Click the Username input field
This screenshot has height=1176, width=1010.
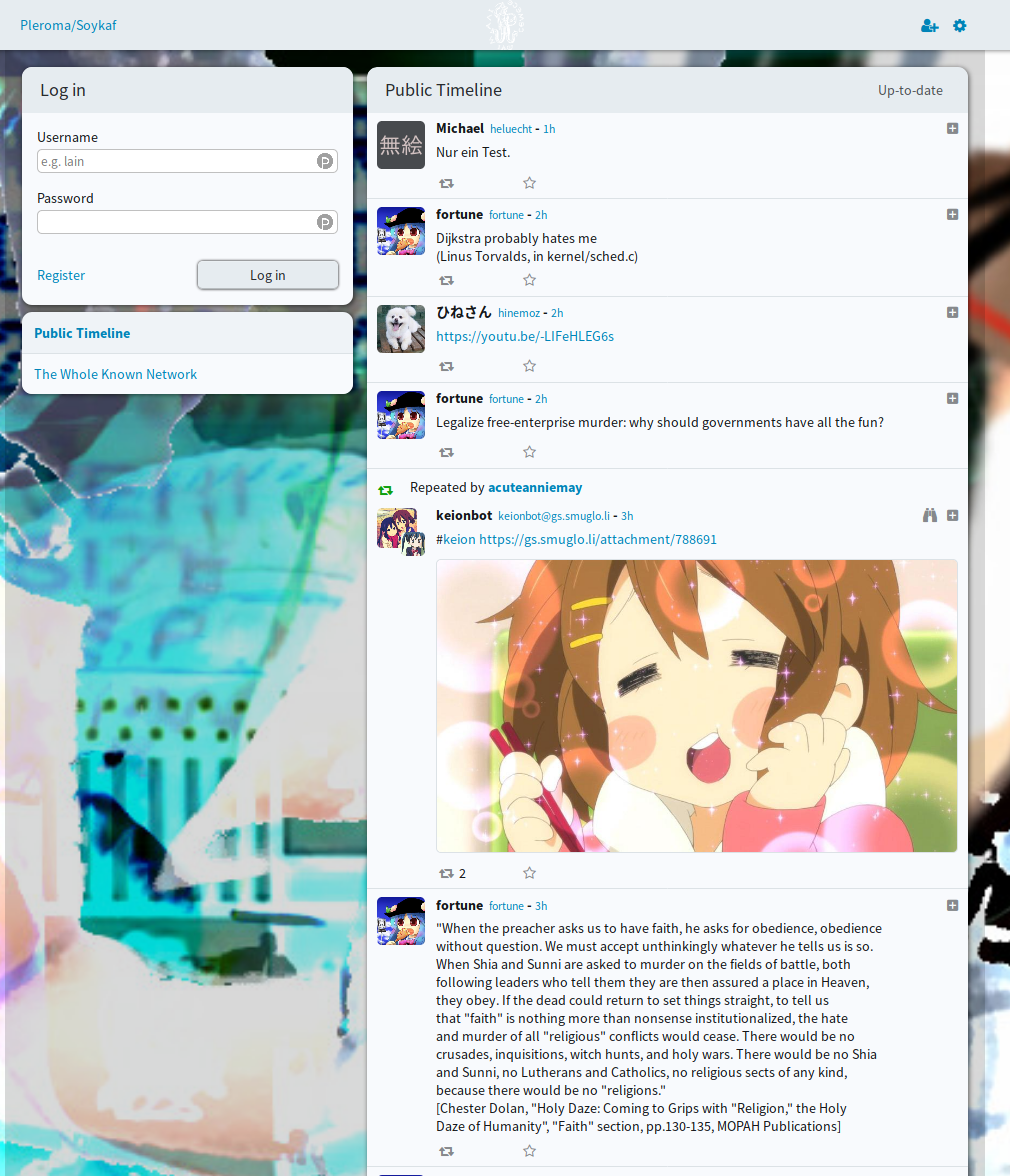(175, 161)
